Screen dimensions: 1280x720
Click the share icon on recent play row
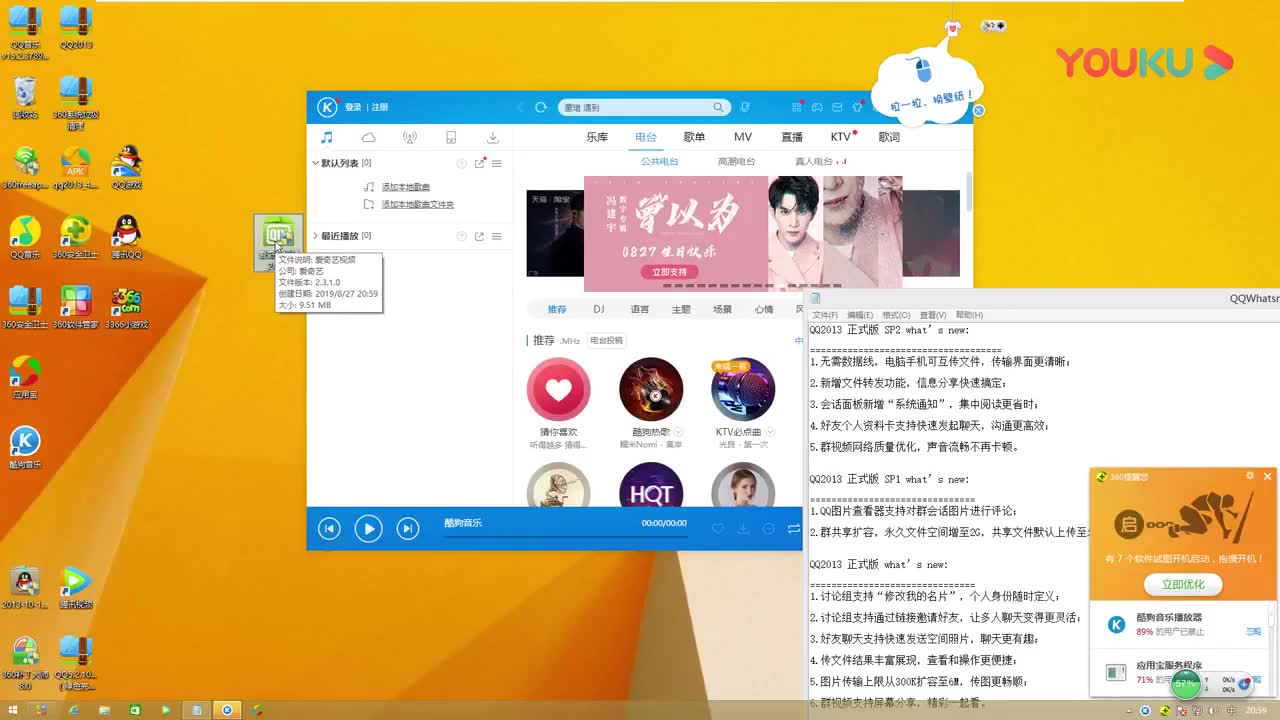pos(479,236)
